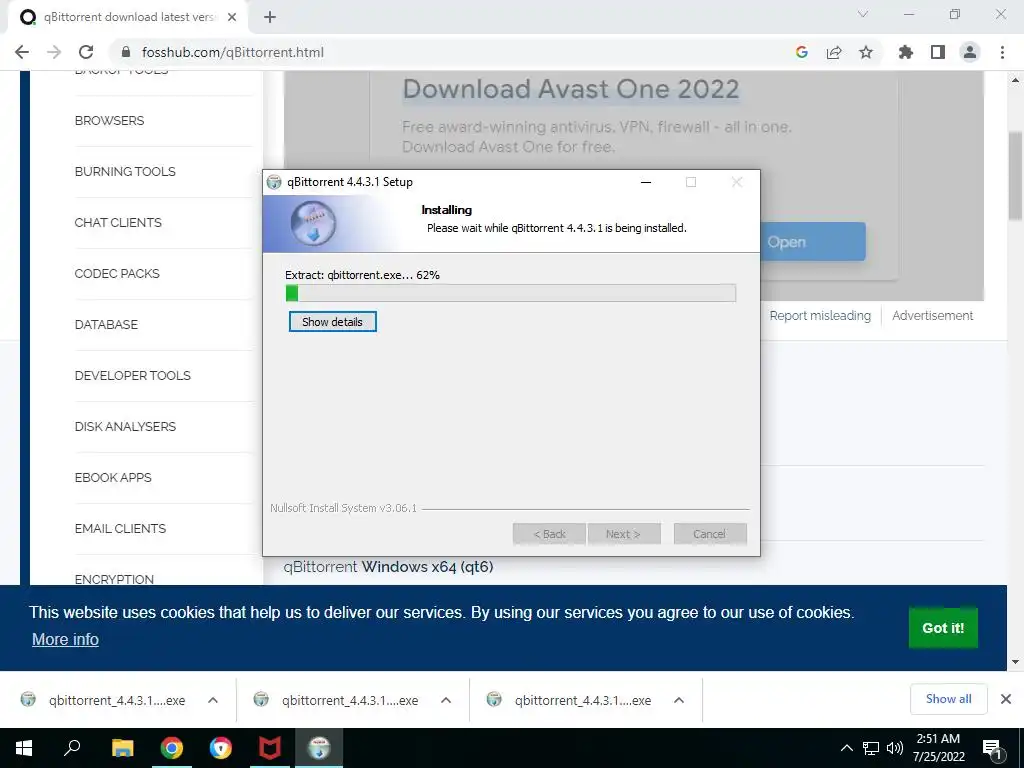Bookmark this page with star icon
Viewport: 1024px width, 768px height.
tap(866, 52)
